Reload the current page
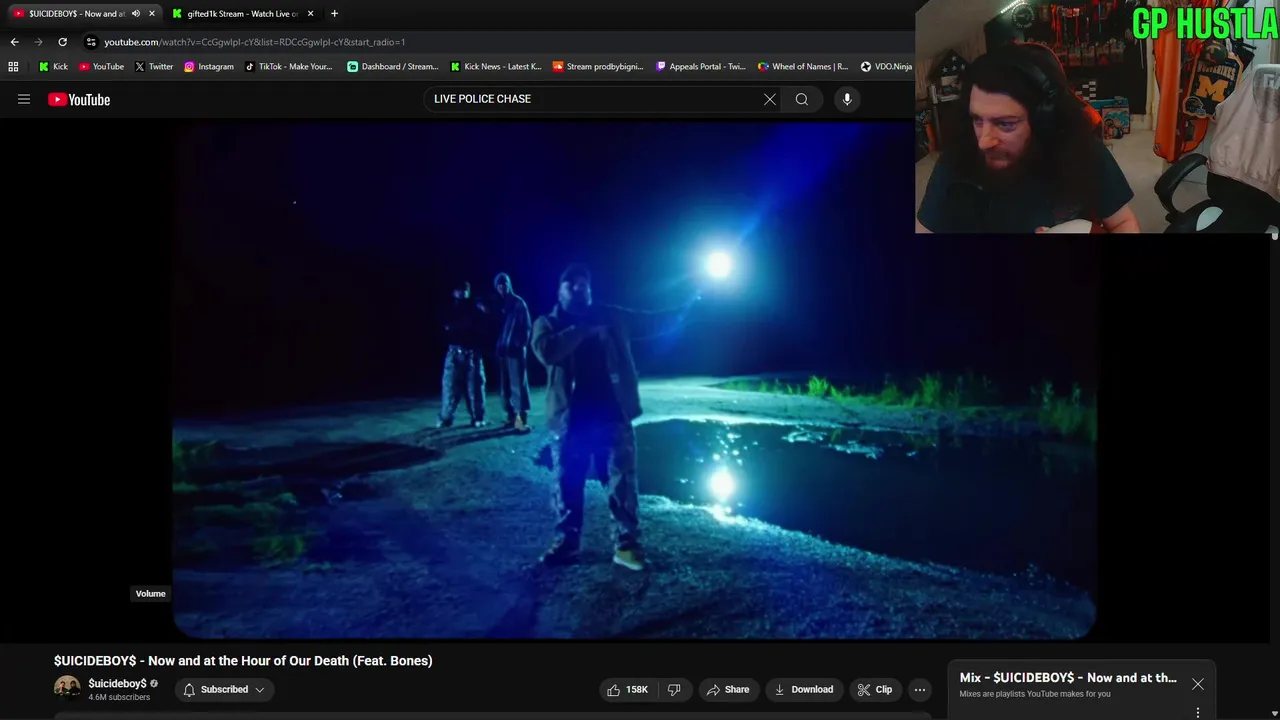The width and height of the screenshot is (1280, 720). pyautogui.click(x=62, y=42)
